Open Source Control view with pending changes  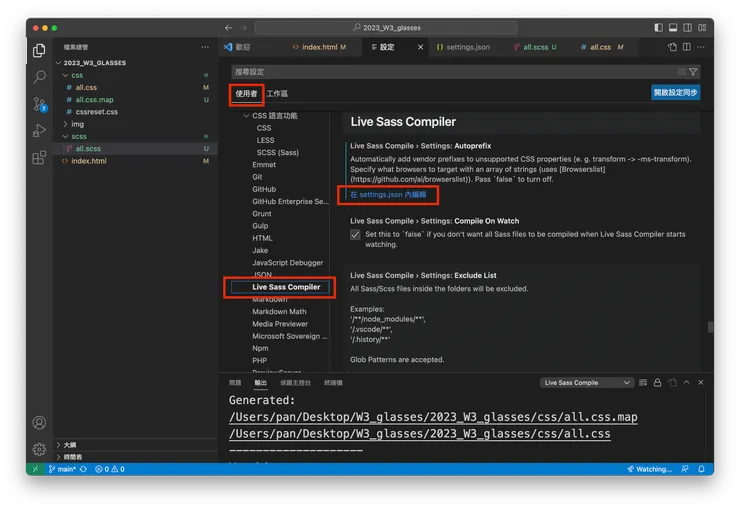[x=39, y=104]
